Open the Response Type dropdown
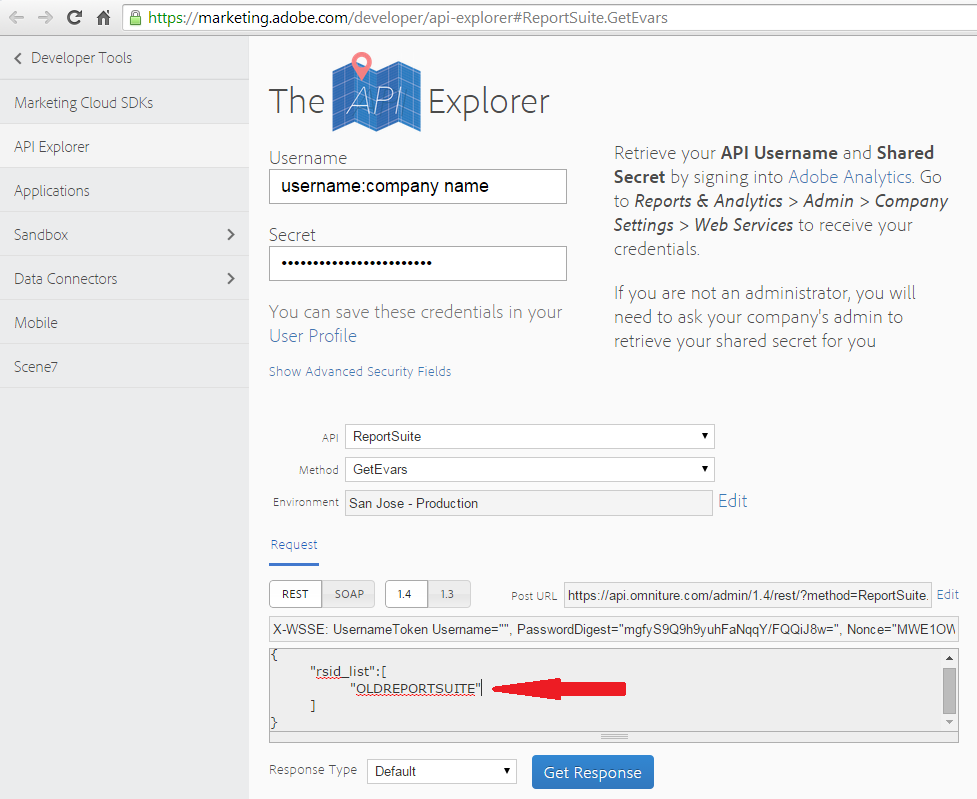Screen dimensions: 977x799 [442, 772]
